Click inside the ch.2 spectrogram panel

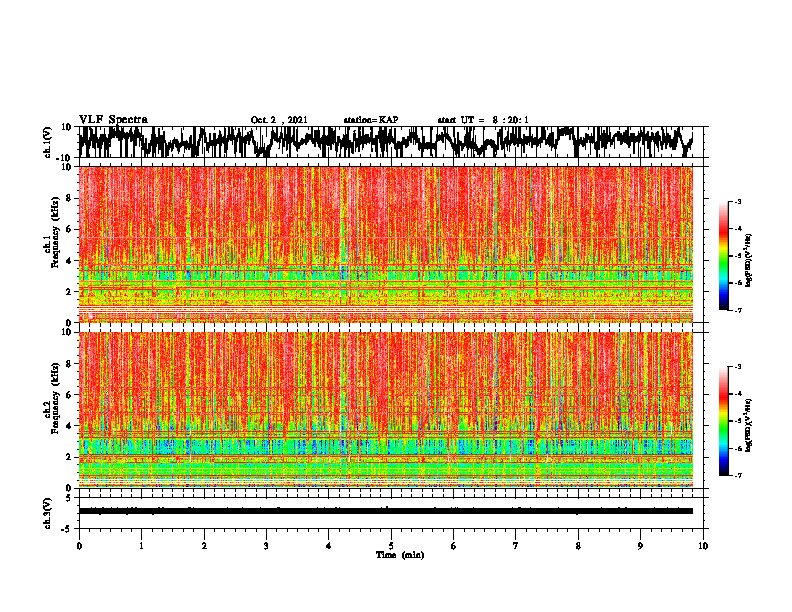tap(386, 410)
